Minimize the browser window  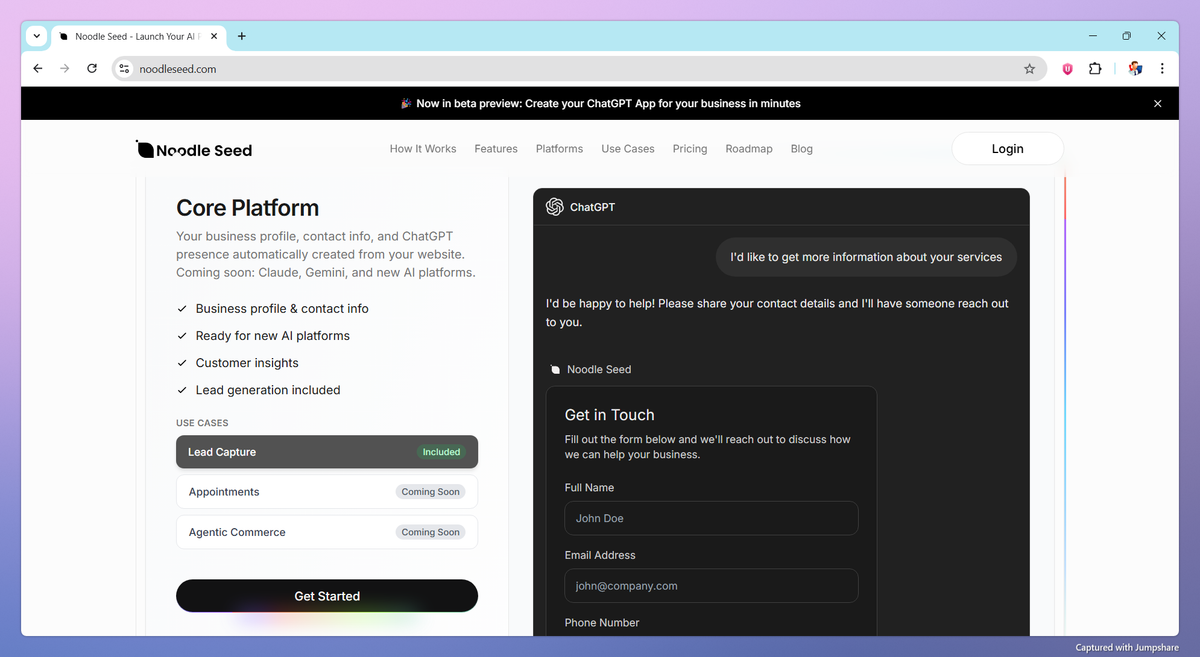(x=1091, y=36)
